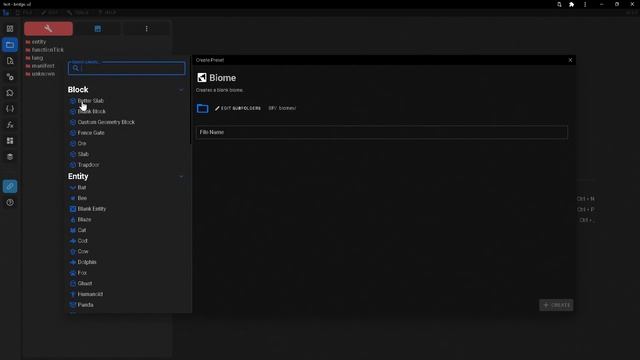The image size is (640, 360).
Task: Open the widgets sidebar icon
Action: 10,141
